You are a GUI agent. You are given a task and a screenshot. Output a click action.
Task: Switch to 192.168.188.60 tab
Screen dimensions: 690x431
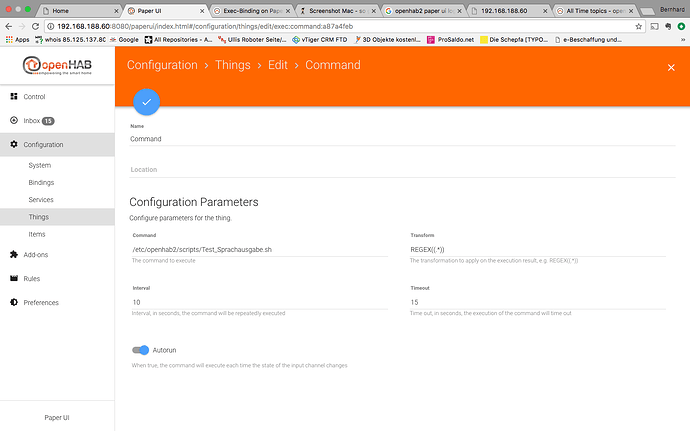[508, 11]
